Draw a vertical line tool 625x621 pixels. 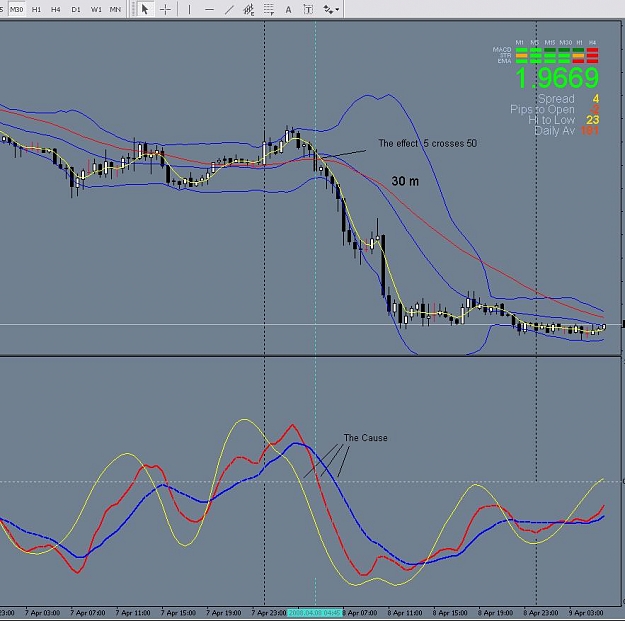click(x=189, y=9)
